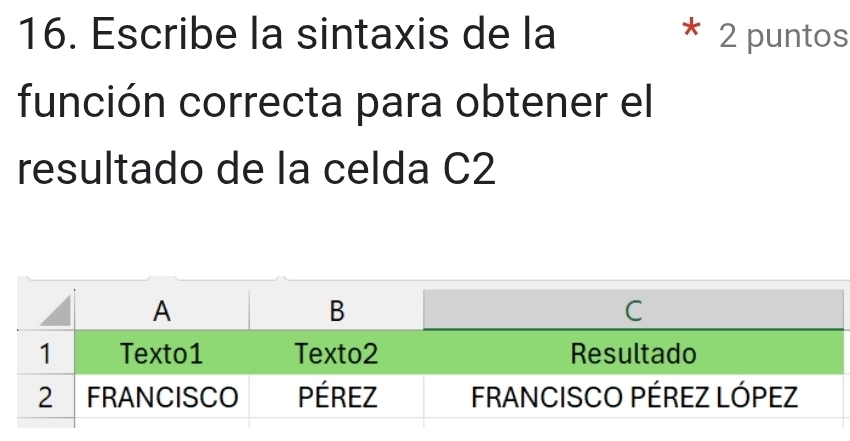Image resolution: width=850 pixels, height=441 pixels.
Task: Click cell C2 with FRANCISCO PÉREZ LÓPEZ
Action: 633,397
